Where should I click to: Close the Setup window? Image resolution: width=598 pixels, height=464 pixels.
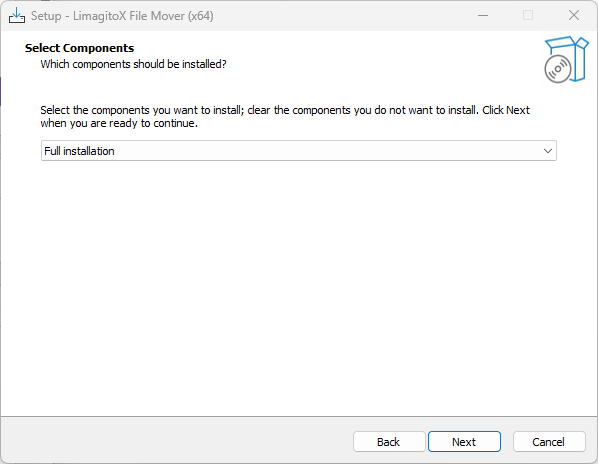coord(574,16)
